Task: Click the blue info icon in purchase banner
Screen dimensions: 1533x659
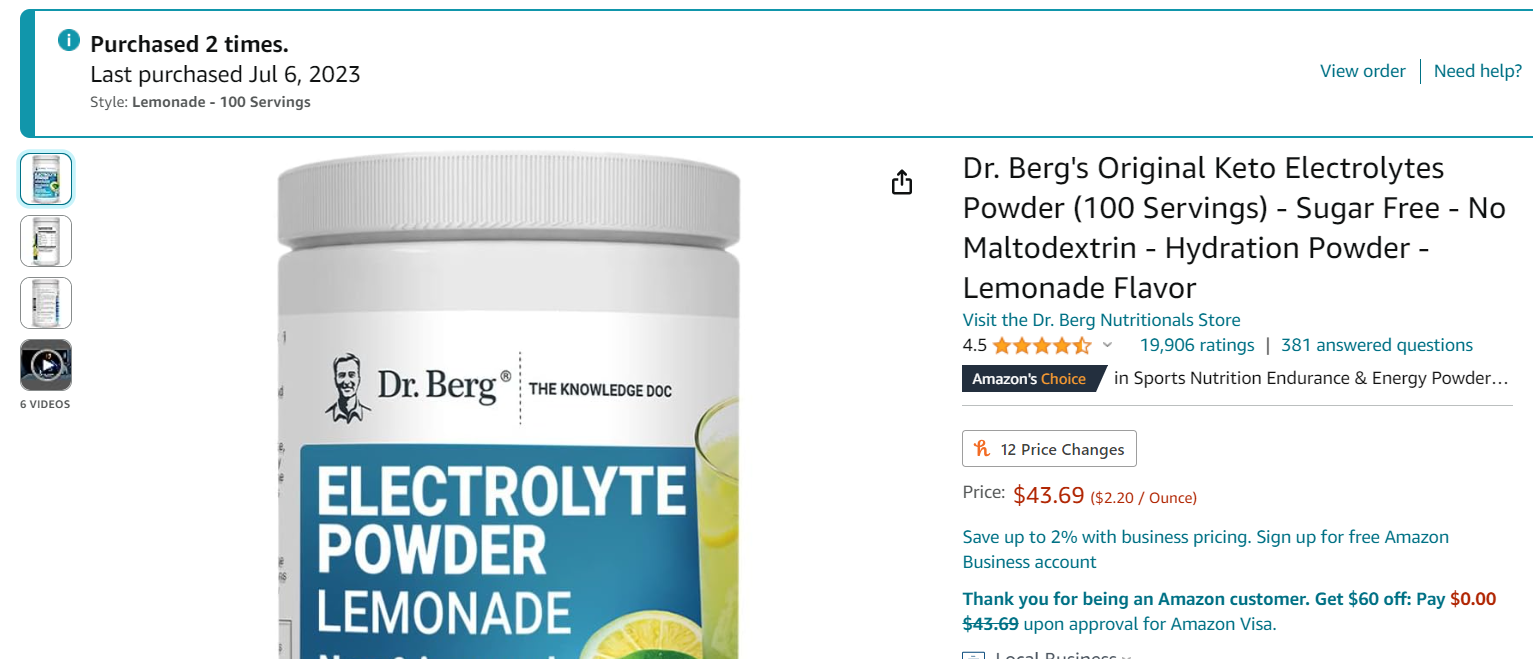Action: [x=68, y=40]
